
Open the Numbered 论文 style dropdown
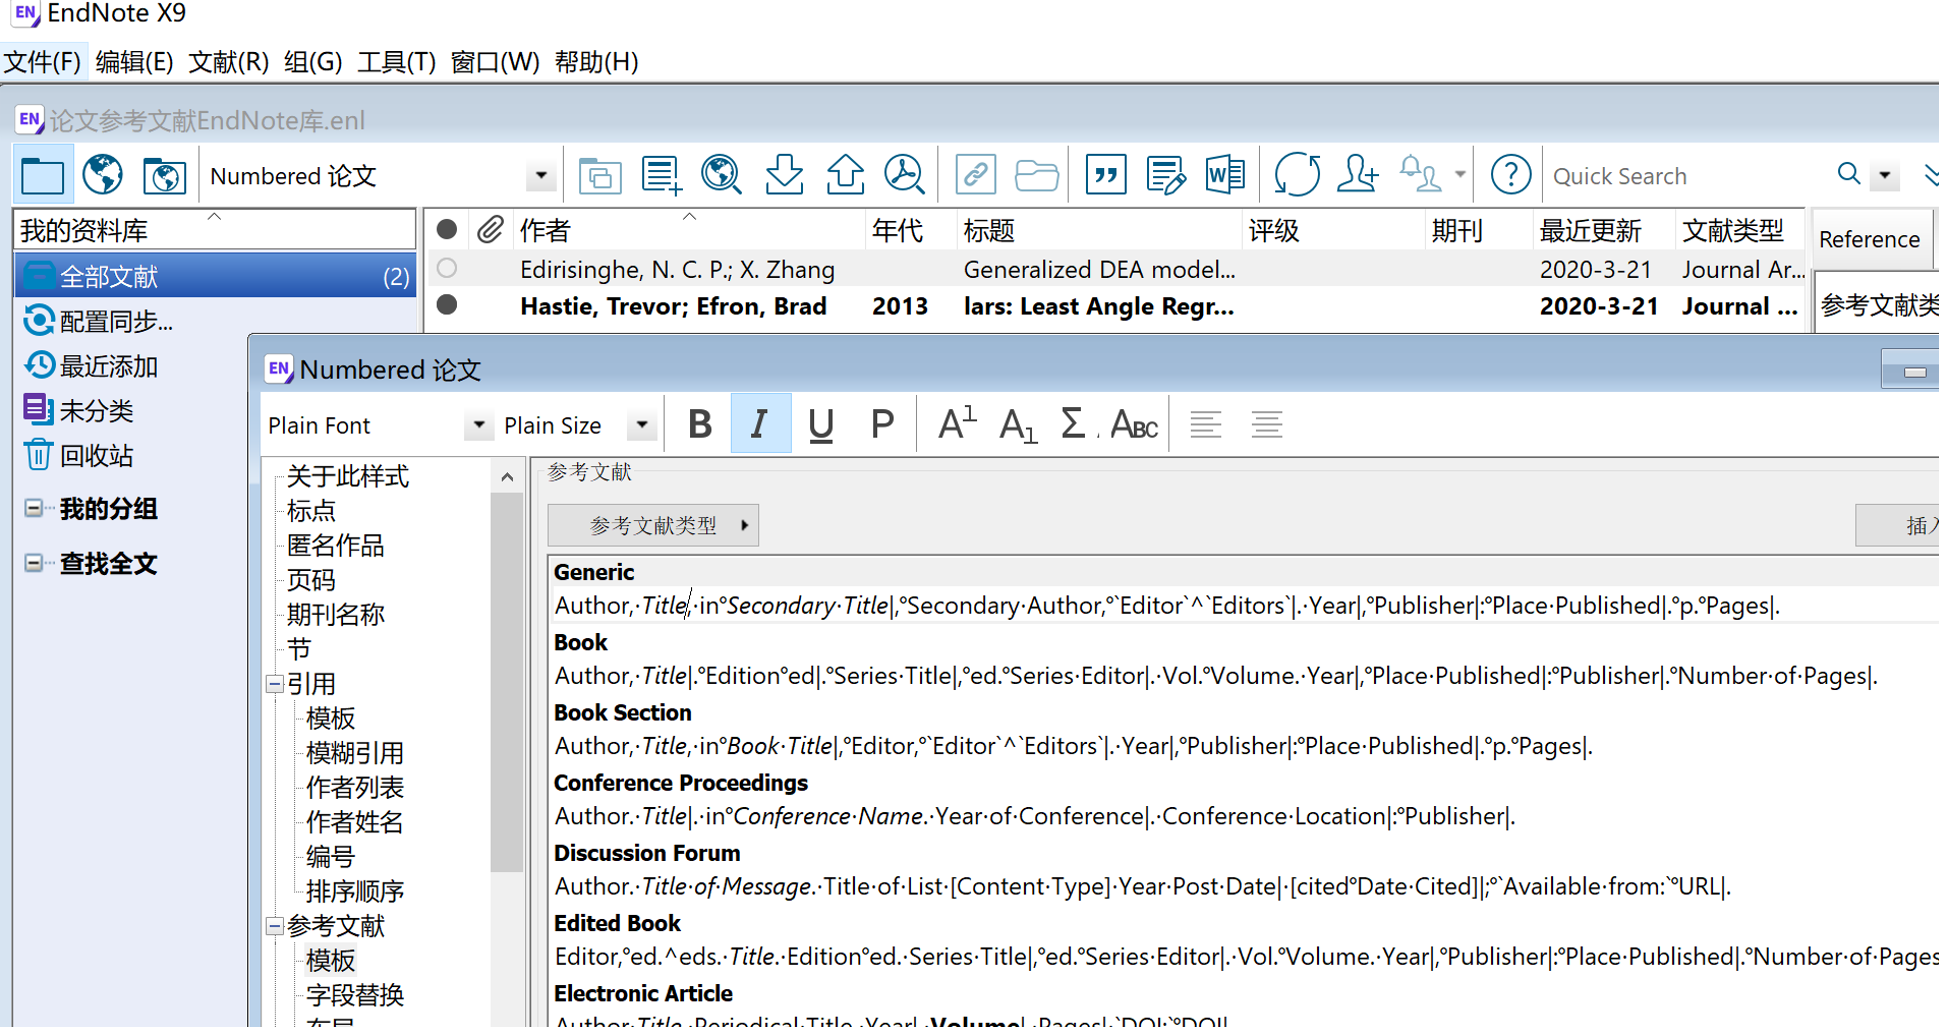[x=541, y=176]
